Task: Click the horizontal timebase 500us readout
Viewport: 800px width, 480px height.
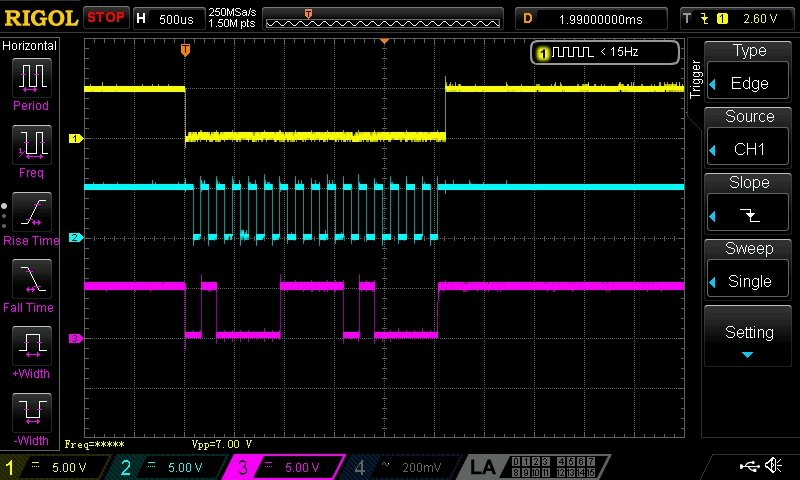Action: (x=176, y=19)
